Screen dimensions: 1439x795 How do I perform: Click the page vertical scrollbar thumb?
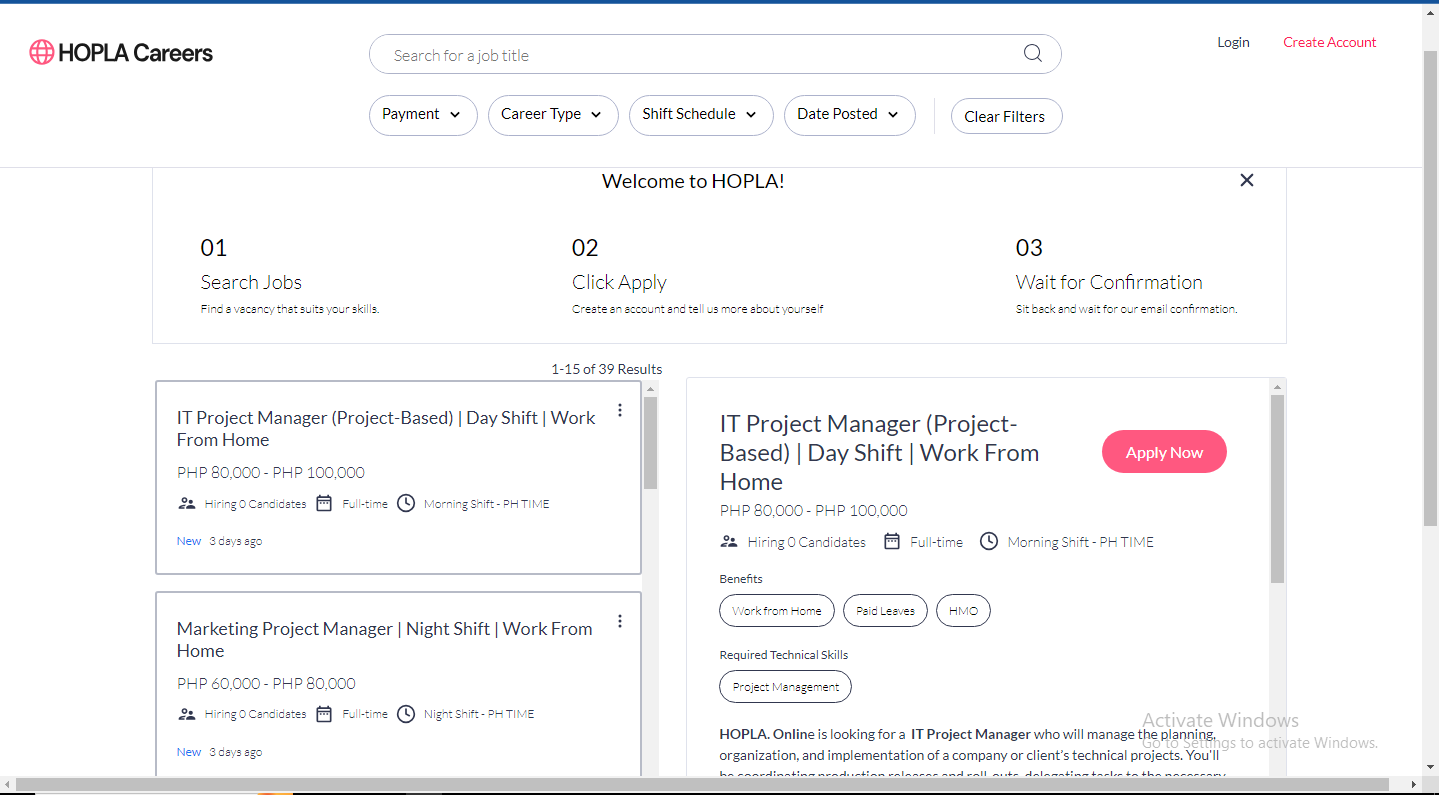pyautogui.click(x=1430, y=287)
